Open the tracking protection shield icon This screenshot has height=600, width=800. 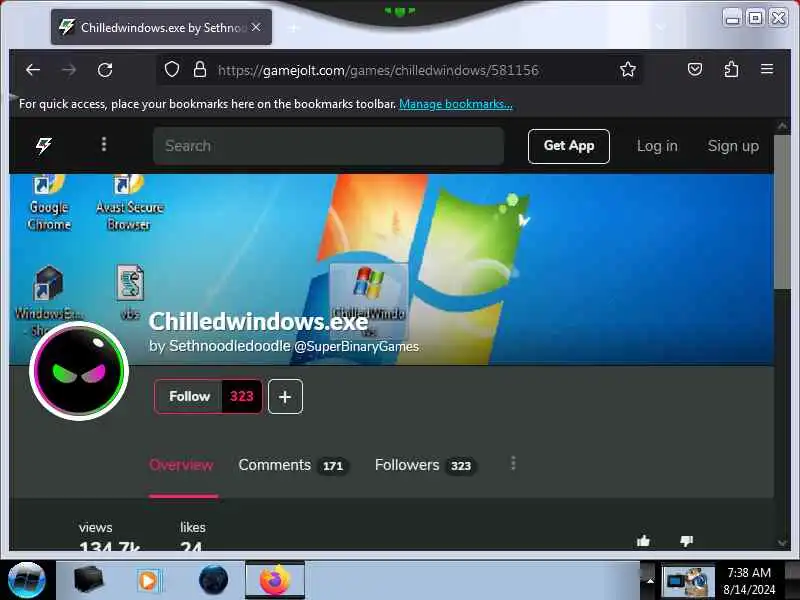172,69
